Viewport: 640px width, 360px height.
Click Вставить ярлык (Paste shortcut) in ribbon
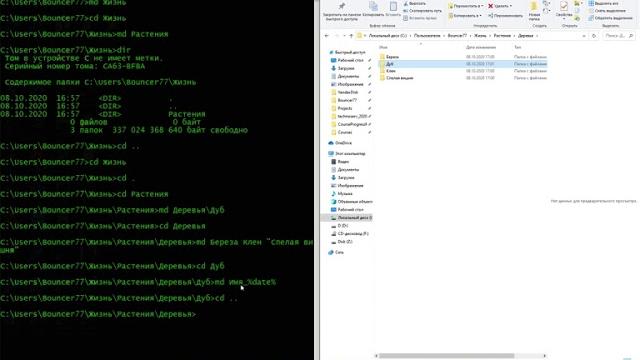tap(420, 18)
